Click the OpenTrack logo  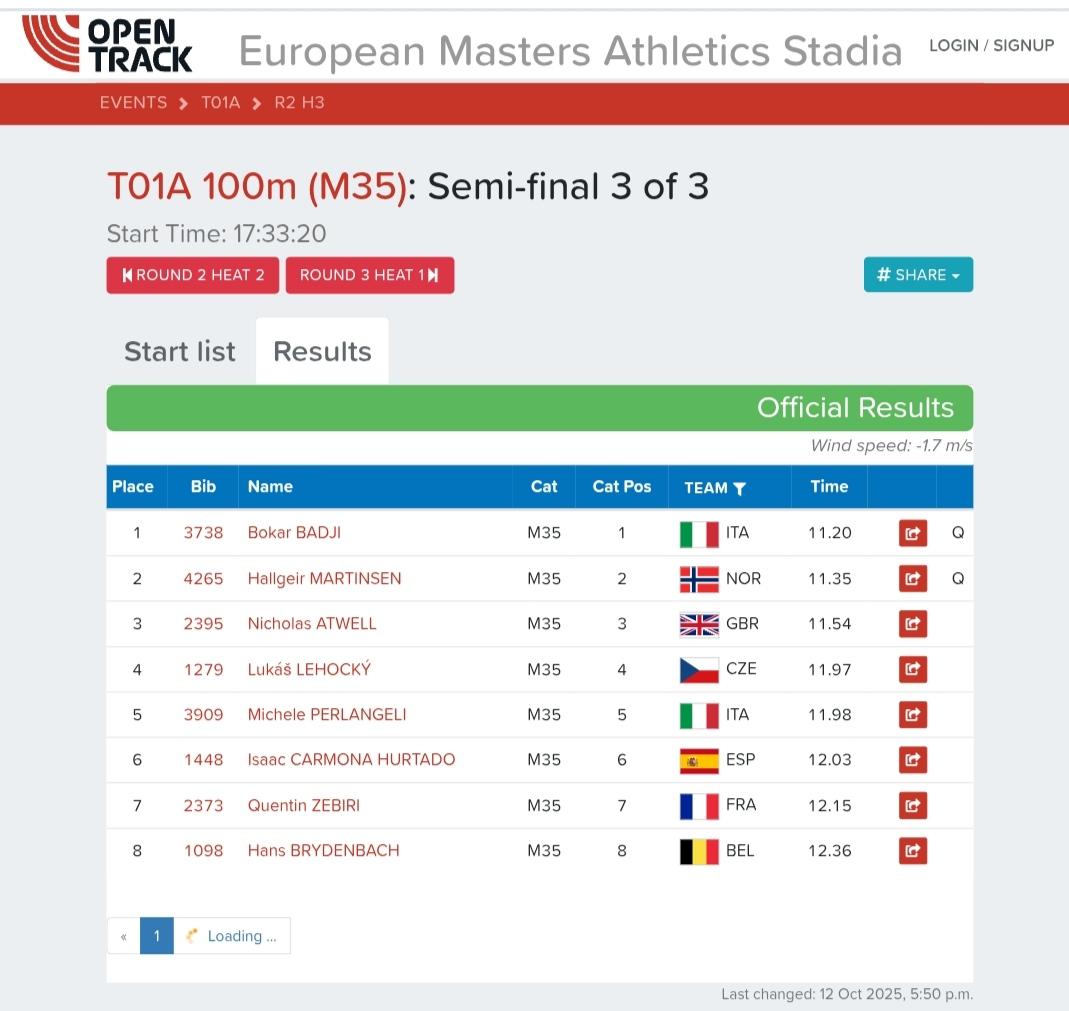(107, 44)
